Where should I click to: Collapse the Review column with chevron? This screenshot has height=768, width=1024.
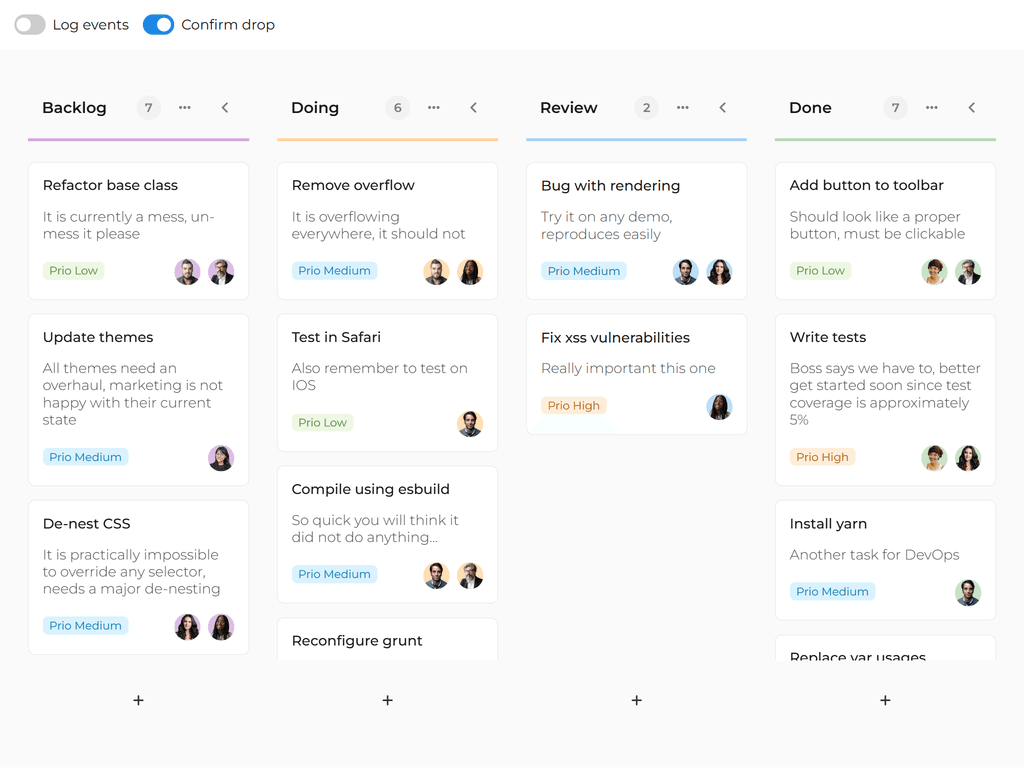click(x=723, y=108)
